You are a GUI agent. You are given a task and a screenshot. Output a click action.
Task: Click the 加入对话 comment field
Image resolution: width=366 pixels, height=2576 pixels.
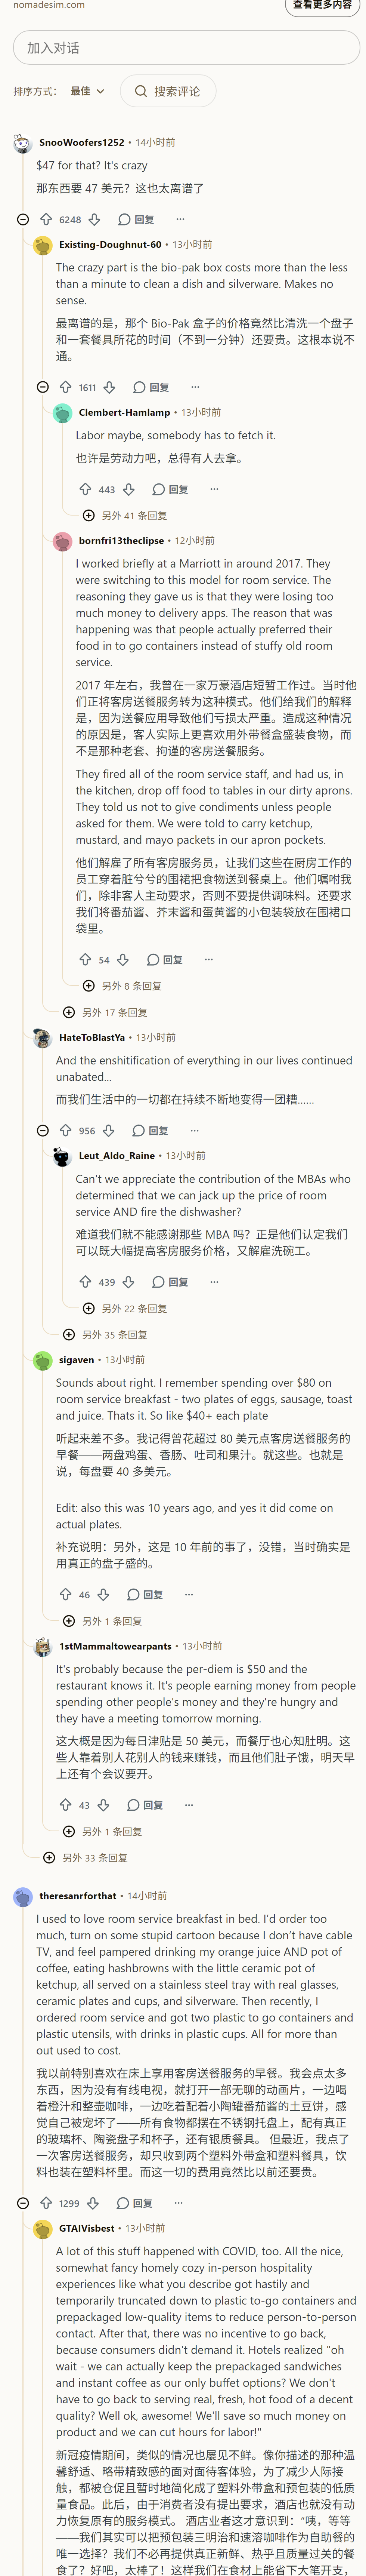(186, 48)
